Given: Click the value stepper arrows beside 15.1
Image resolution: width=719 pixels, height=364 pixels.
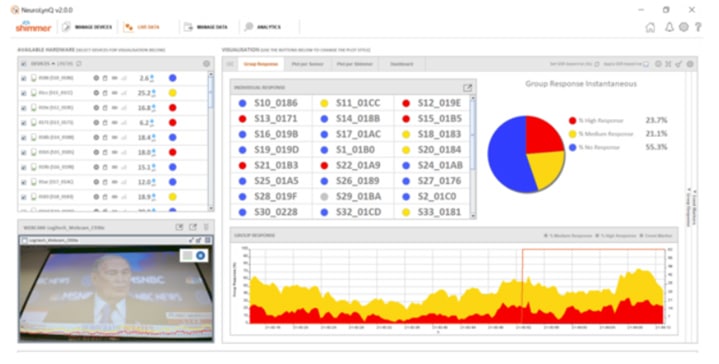Looking at the screenshot, I should [153, 167].
